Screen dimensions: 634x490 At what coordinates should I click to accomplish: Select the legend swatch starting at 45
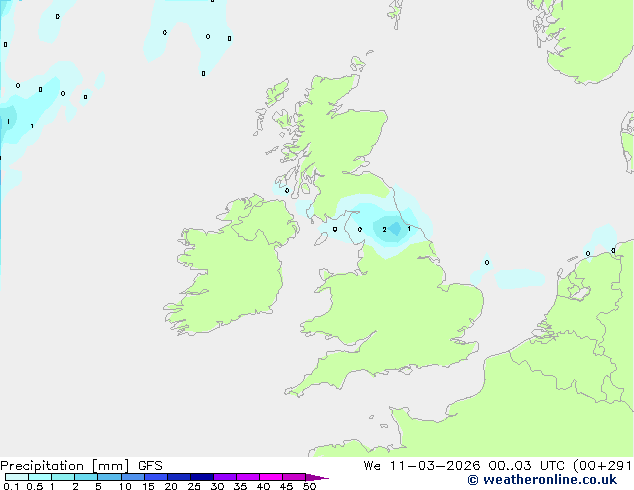click(294, 477)
